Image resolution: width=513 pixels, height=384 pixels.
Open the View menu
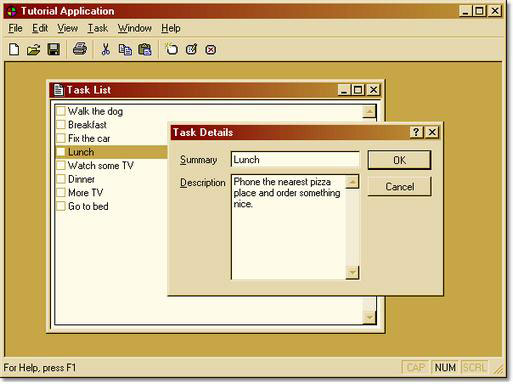pos(67,28)
